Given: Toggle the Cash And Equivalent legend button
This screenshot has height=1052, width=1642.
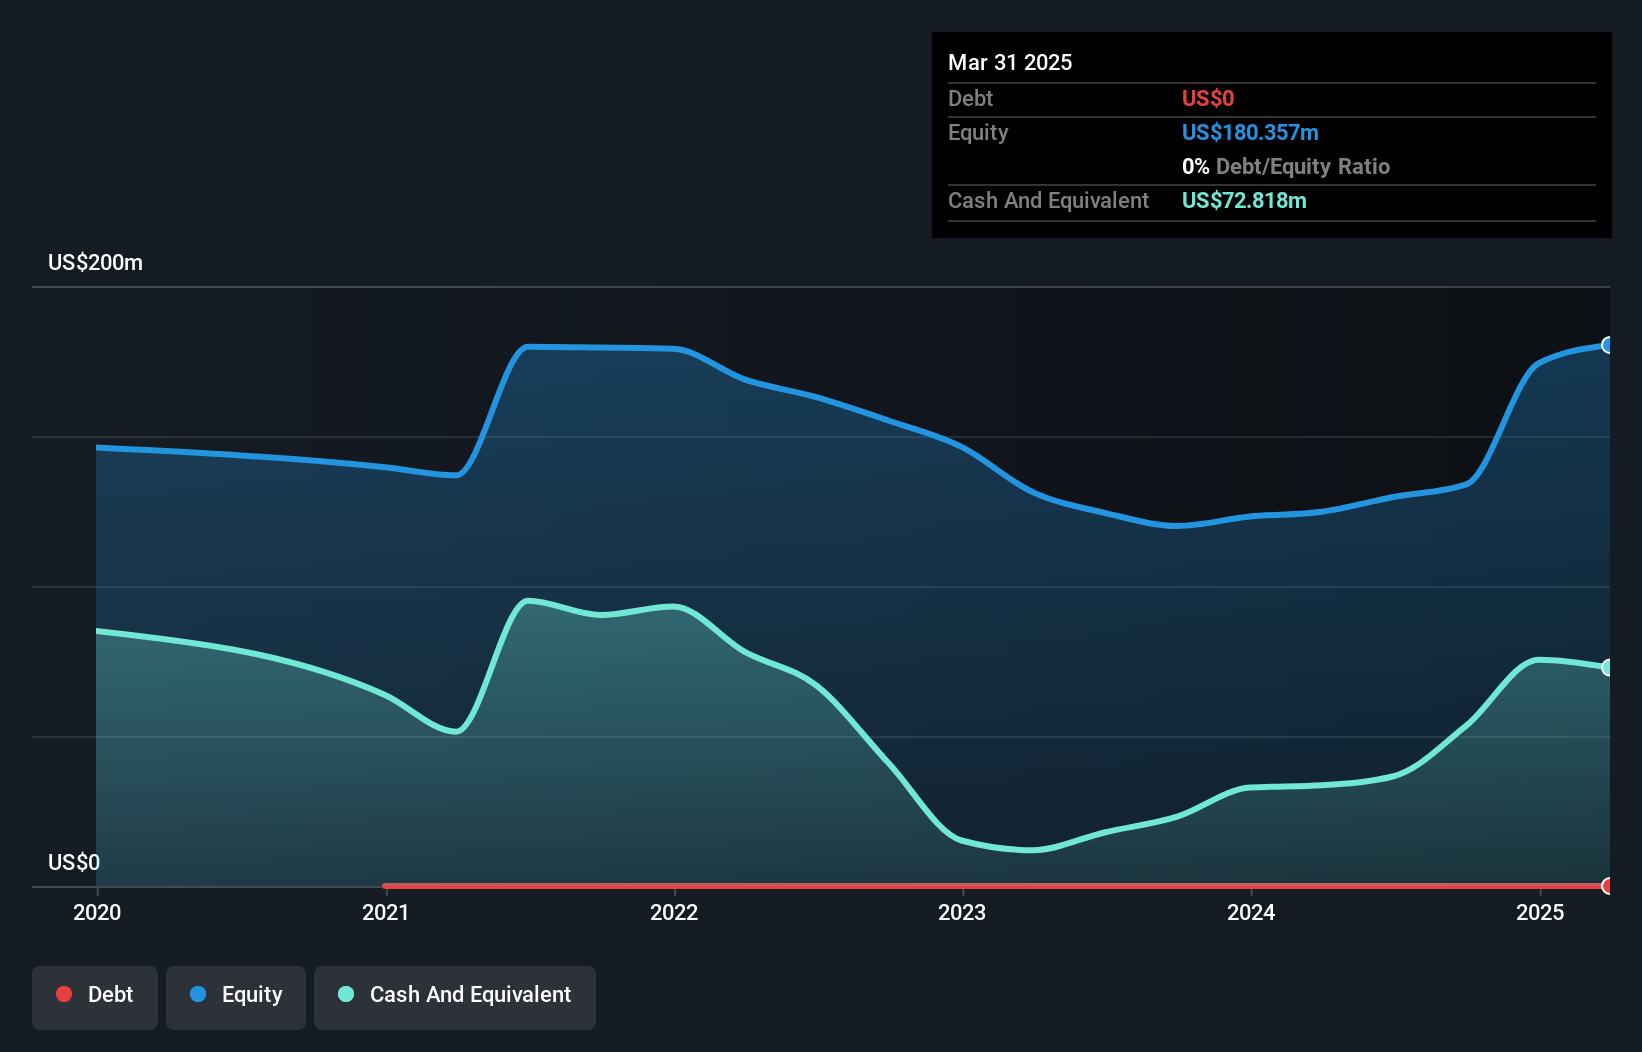Looking at the screenshot, I should click(x=455, y=997).
